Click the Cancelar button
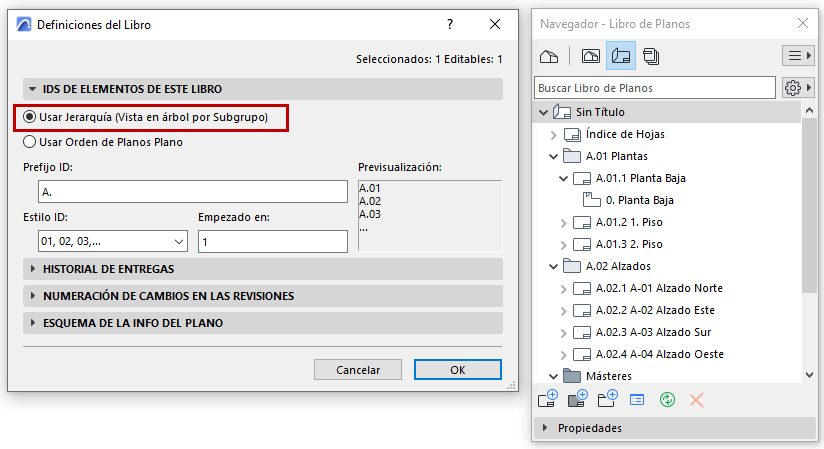Image resolution: width=824 pixels, height=449 pixels. click(358, 370)
